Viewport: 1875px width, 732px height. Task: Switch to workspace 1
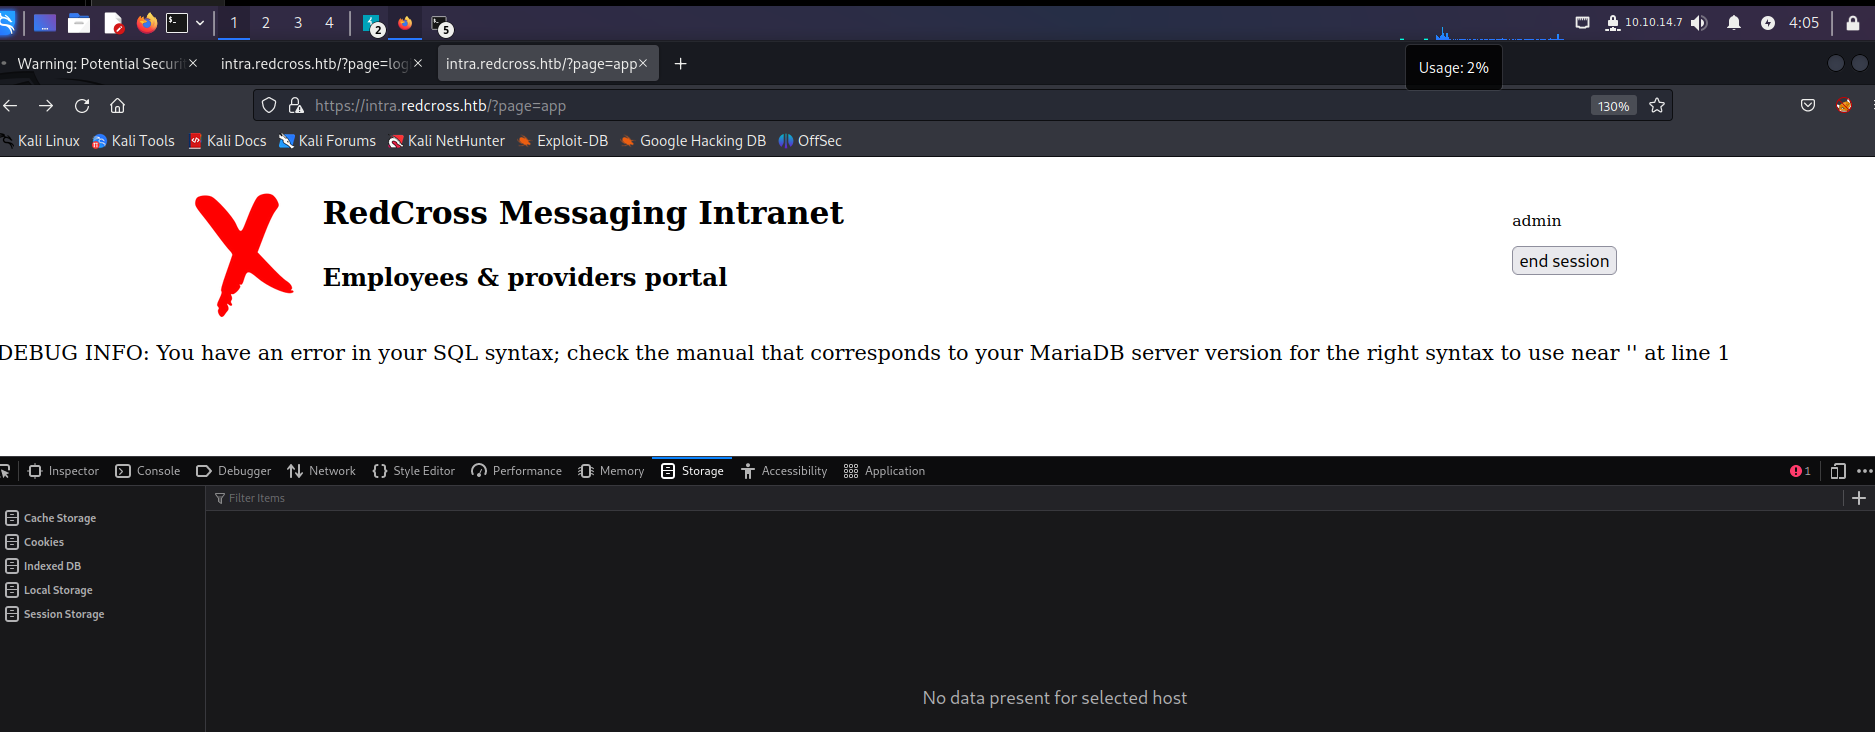pyautogui.click(x=234, y=22)
